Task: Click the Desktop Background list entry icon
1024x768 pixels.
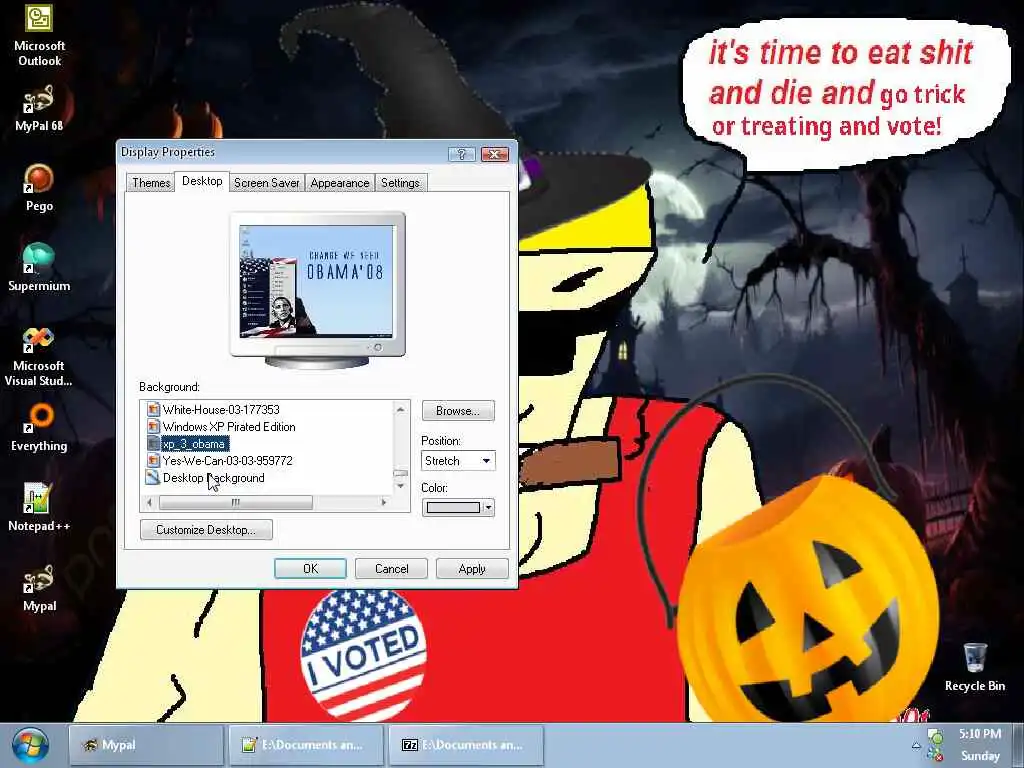Action: 153,477
